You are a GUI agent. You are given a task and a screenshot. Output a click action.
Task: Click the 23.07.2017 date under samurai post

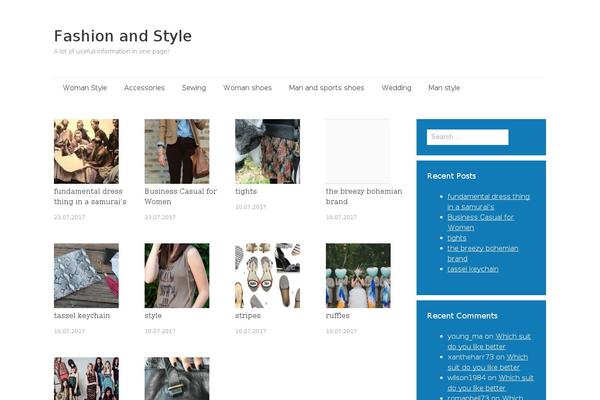pyautogui.click(x=69, y=217)
